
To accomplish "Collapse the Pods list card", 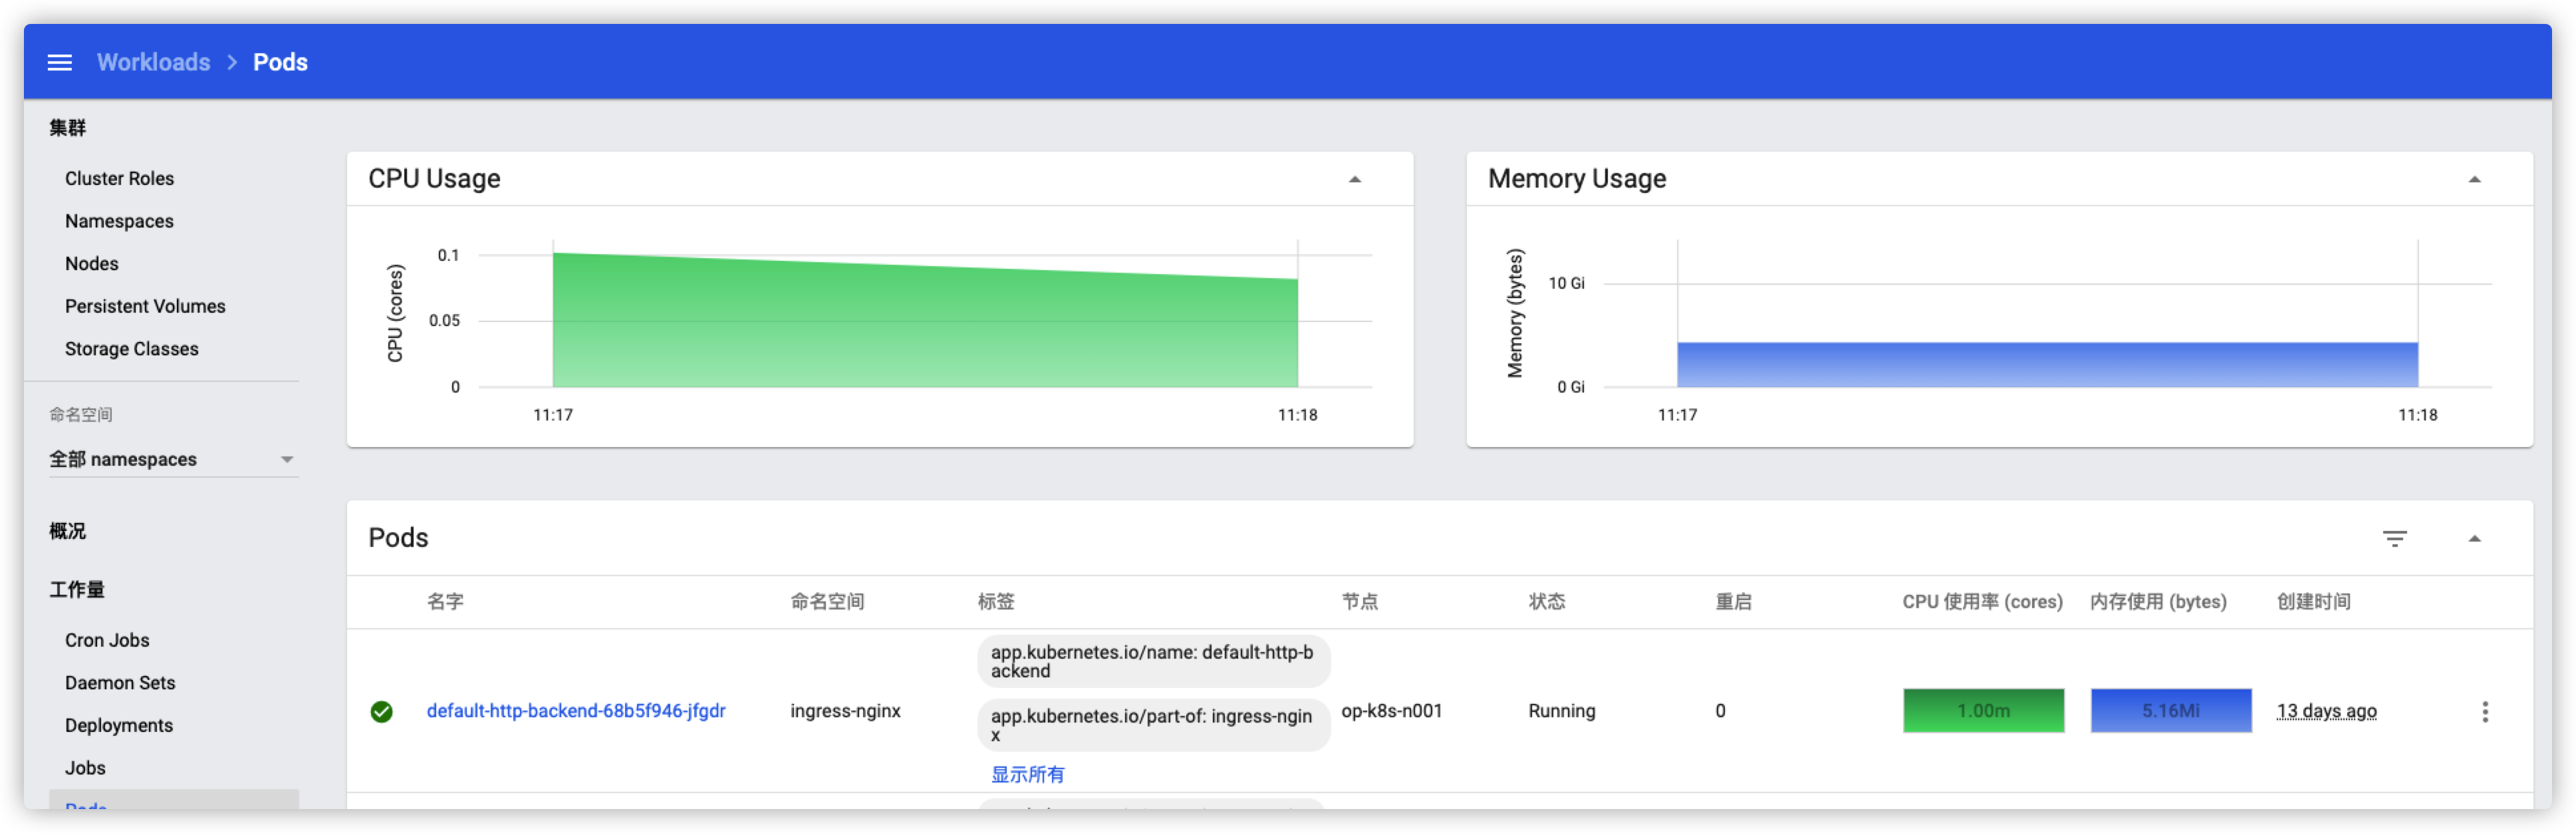I will point(2474,539).
